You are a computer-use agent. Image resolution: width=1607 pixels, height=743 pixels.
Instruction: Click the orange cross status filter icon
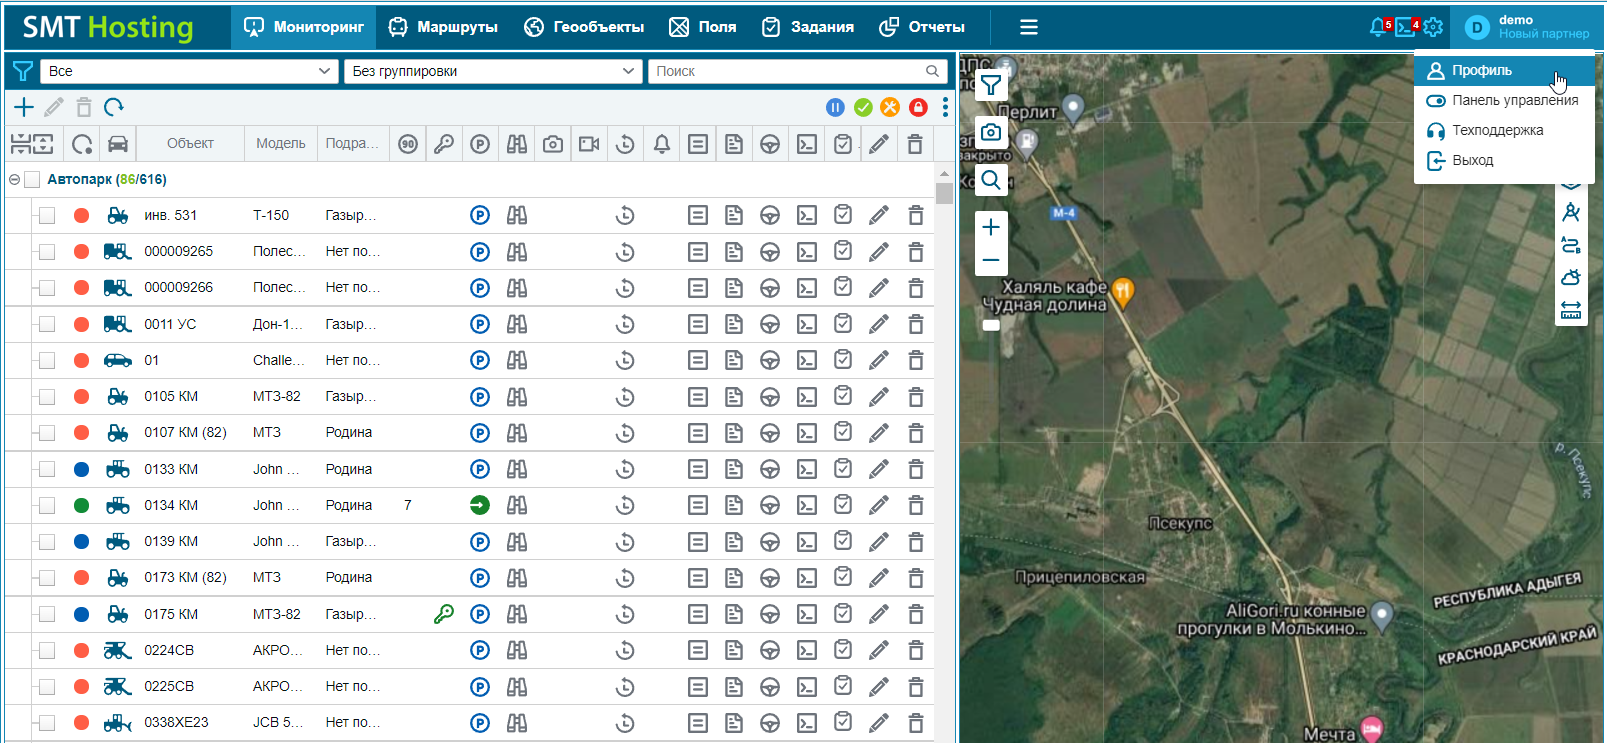pos(890,107)
